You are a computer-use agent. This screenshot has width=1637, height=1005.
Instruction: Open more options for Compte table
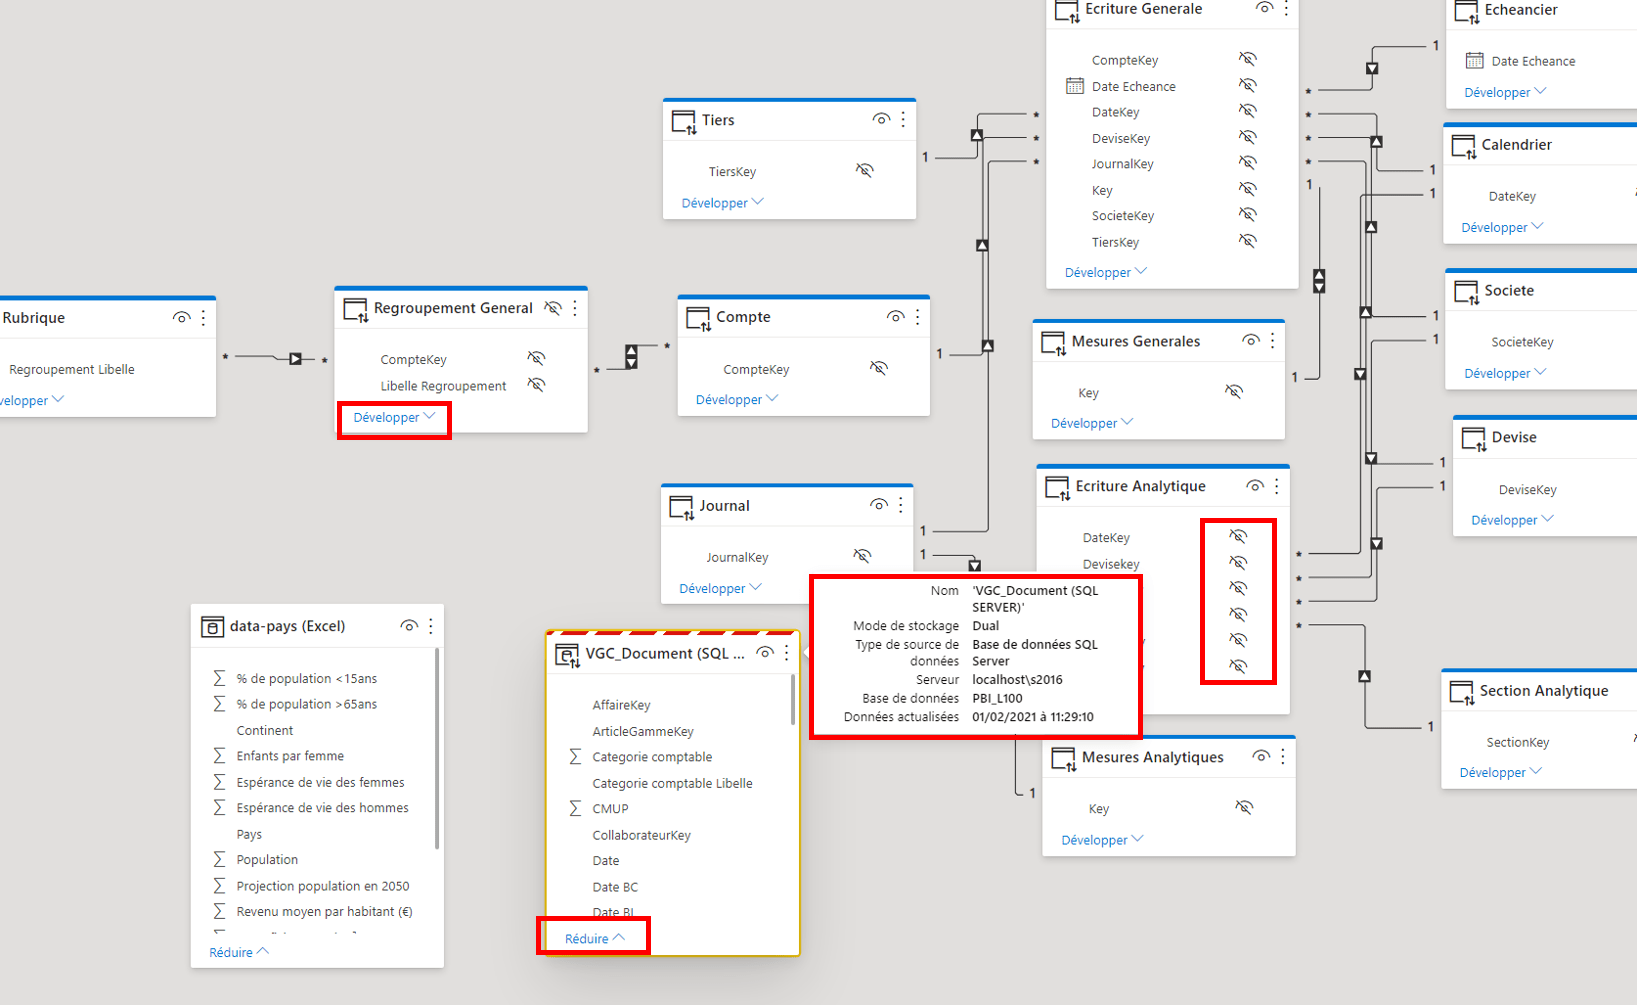pos(917,317)
